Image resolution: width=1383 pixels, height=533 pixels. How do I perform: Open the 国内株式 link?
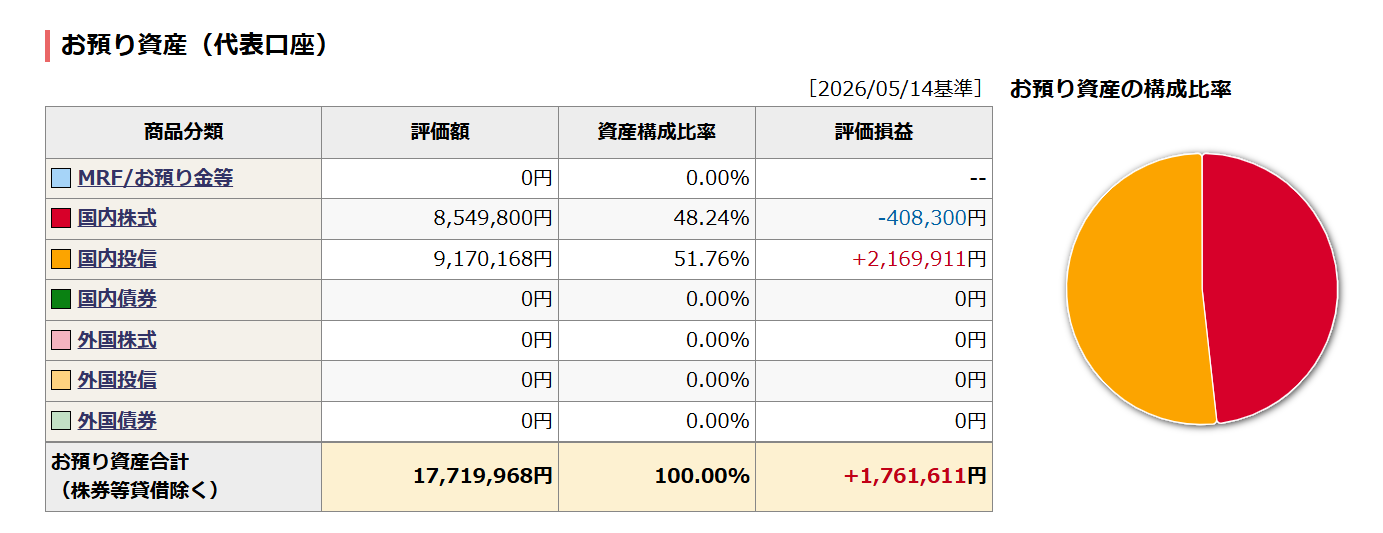pos(117,219)
